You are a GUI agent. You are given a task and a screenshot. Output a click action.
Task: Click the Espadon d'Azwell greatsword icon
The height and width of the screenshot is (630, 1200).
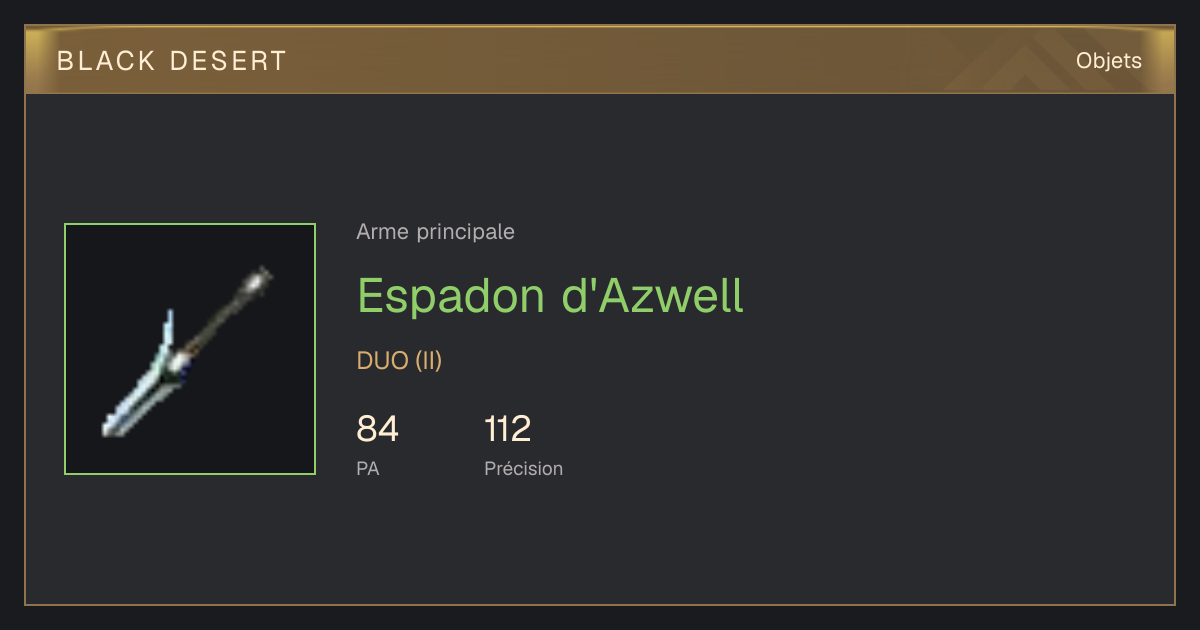click(x=190, y=349)
